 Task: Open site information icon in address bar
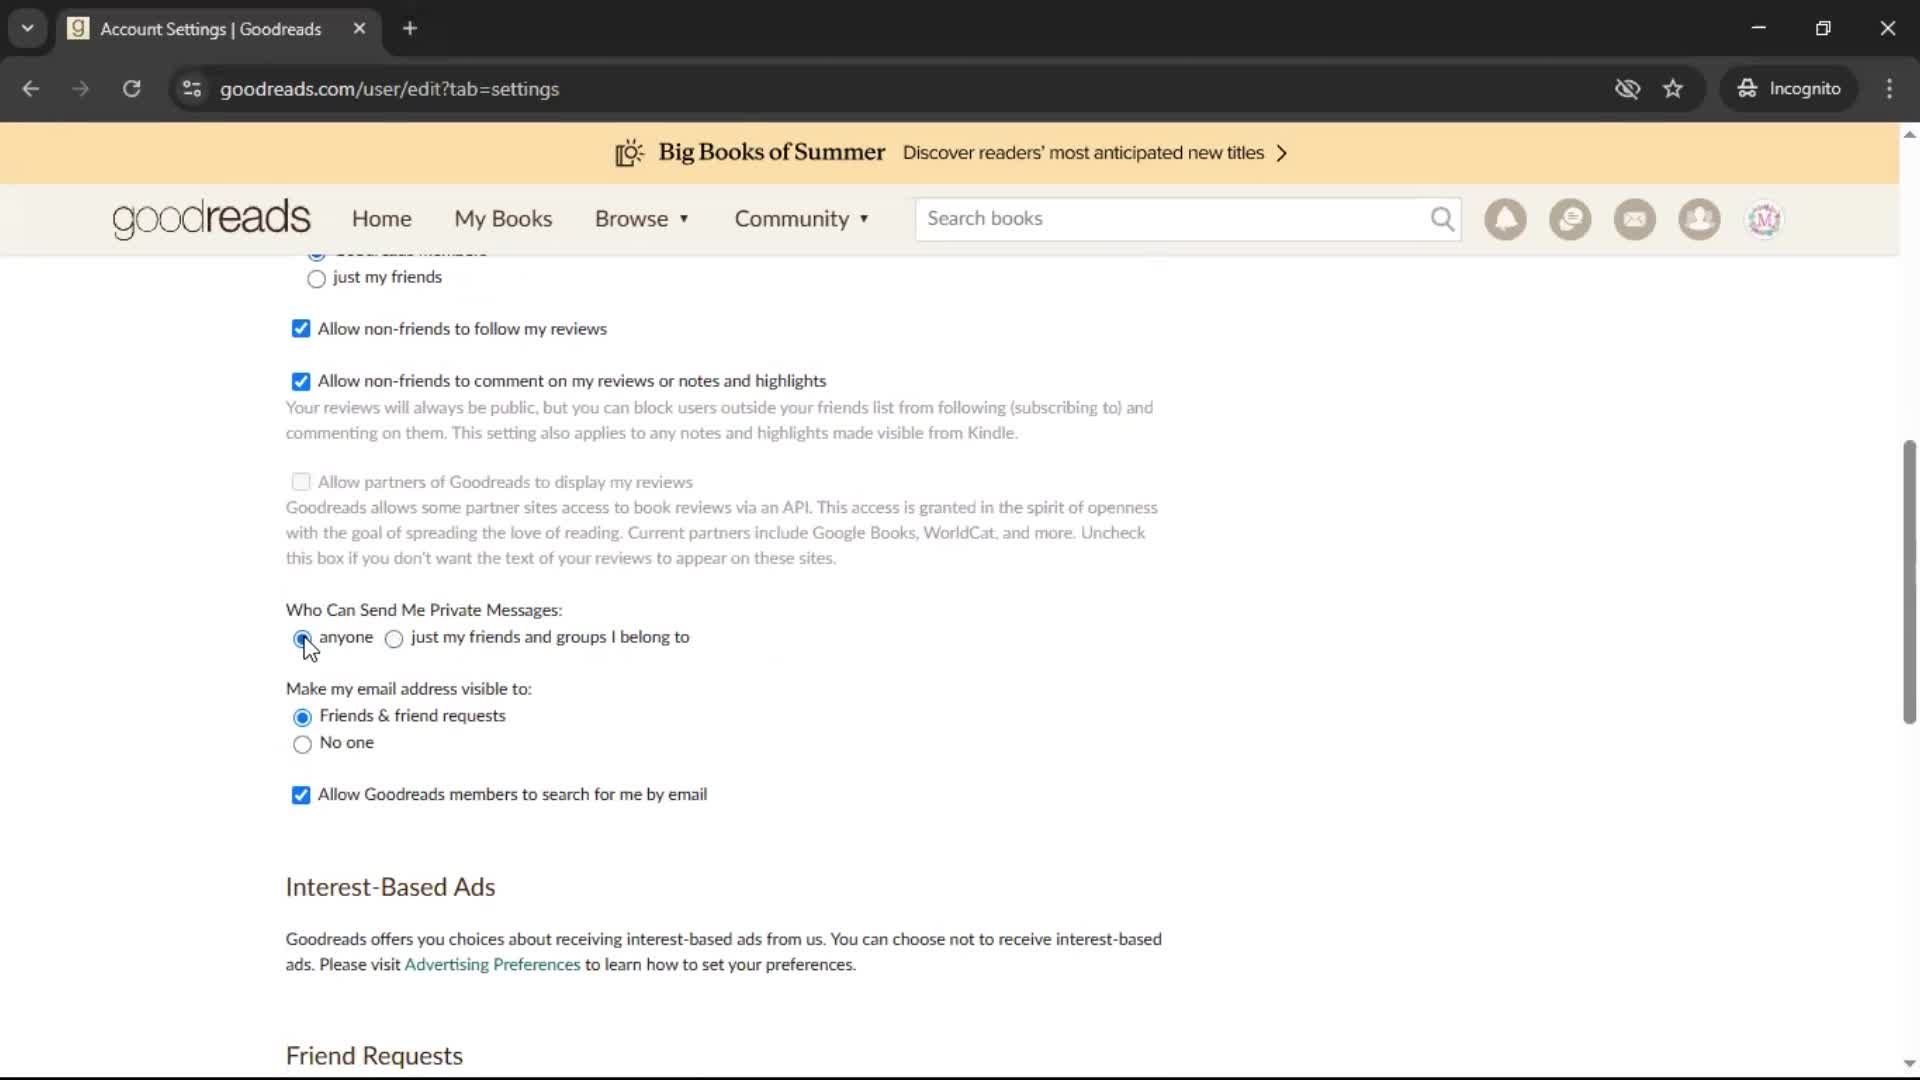tap(192, 89)
